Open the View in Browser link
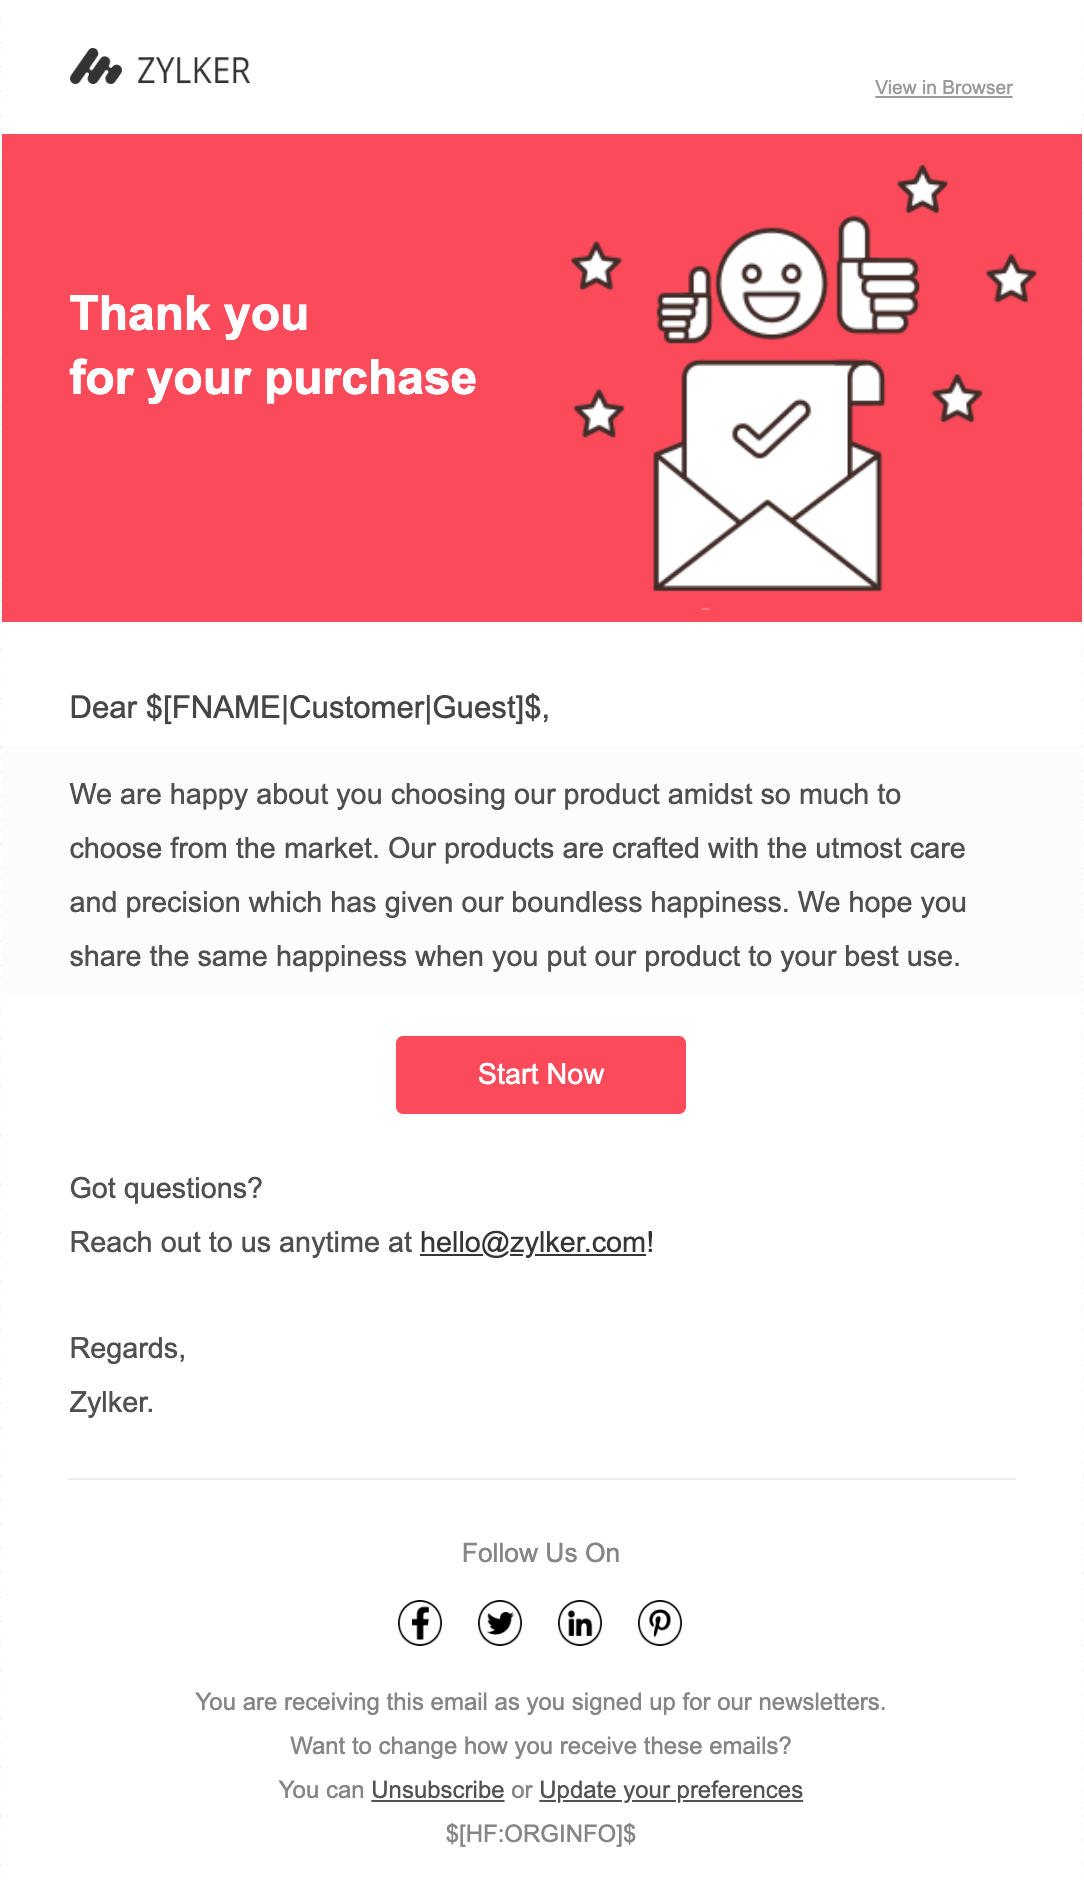The width and height of the screenshot is (1084, 1880). point(943,88)
